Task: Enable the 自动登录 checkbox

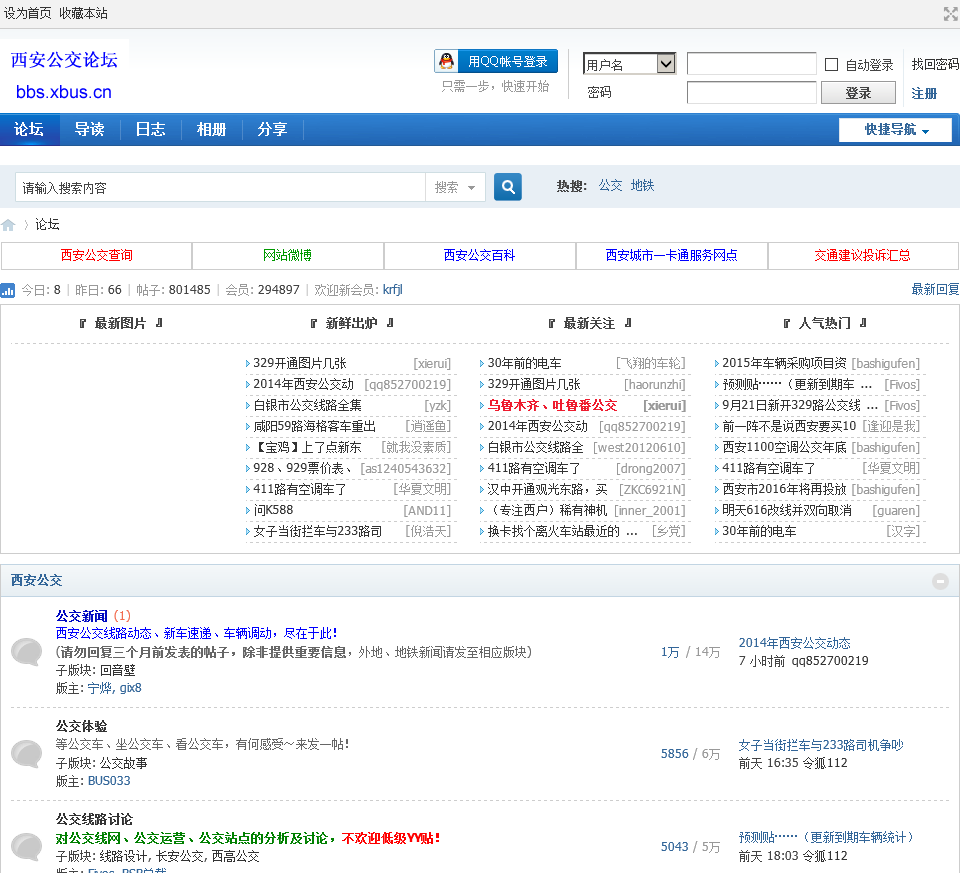Action: pyautogui.click(x=831, y=65)
